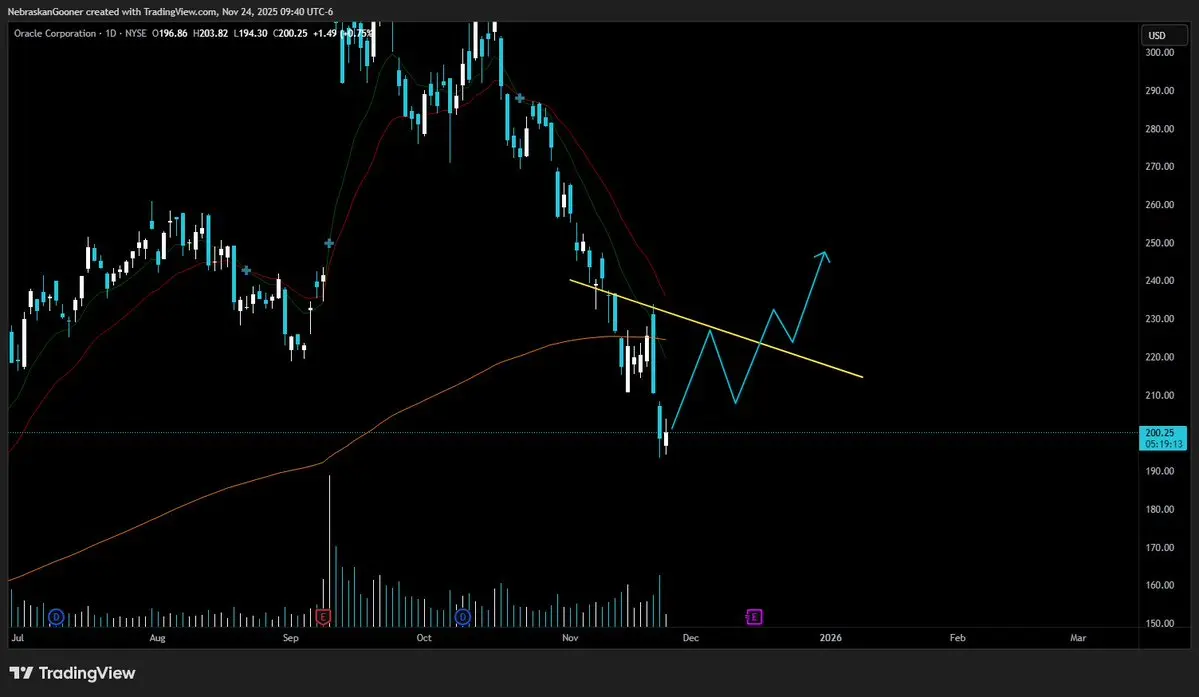Click the 300.00 price axis label

[x=1159, y=53]
